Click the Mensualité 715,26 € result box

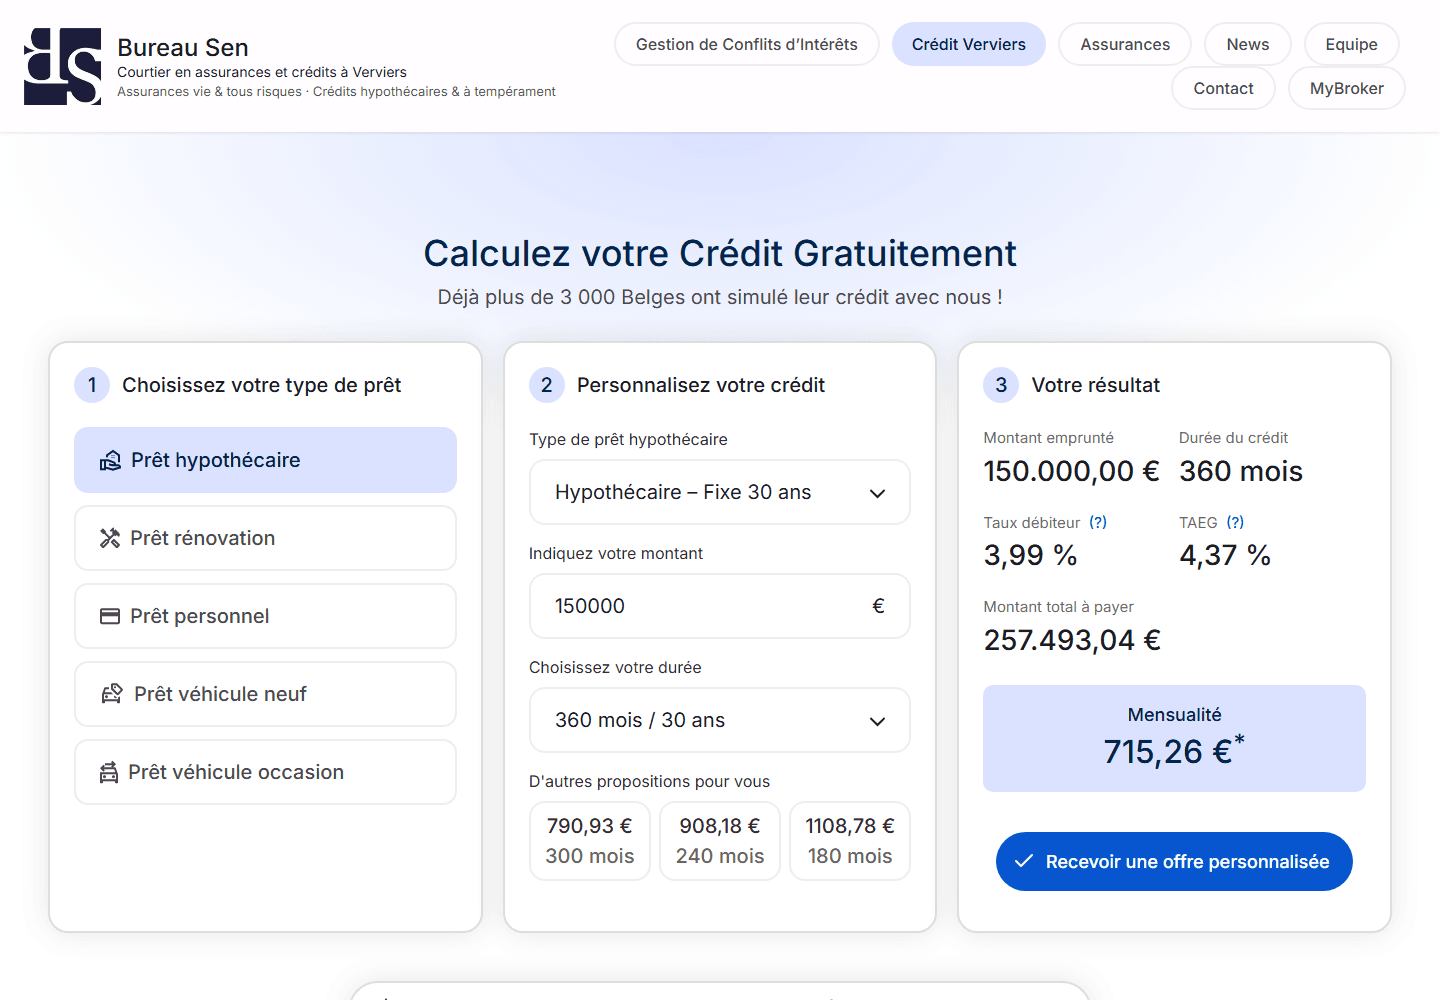1174,738
